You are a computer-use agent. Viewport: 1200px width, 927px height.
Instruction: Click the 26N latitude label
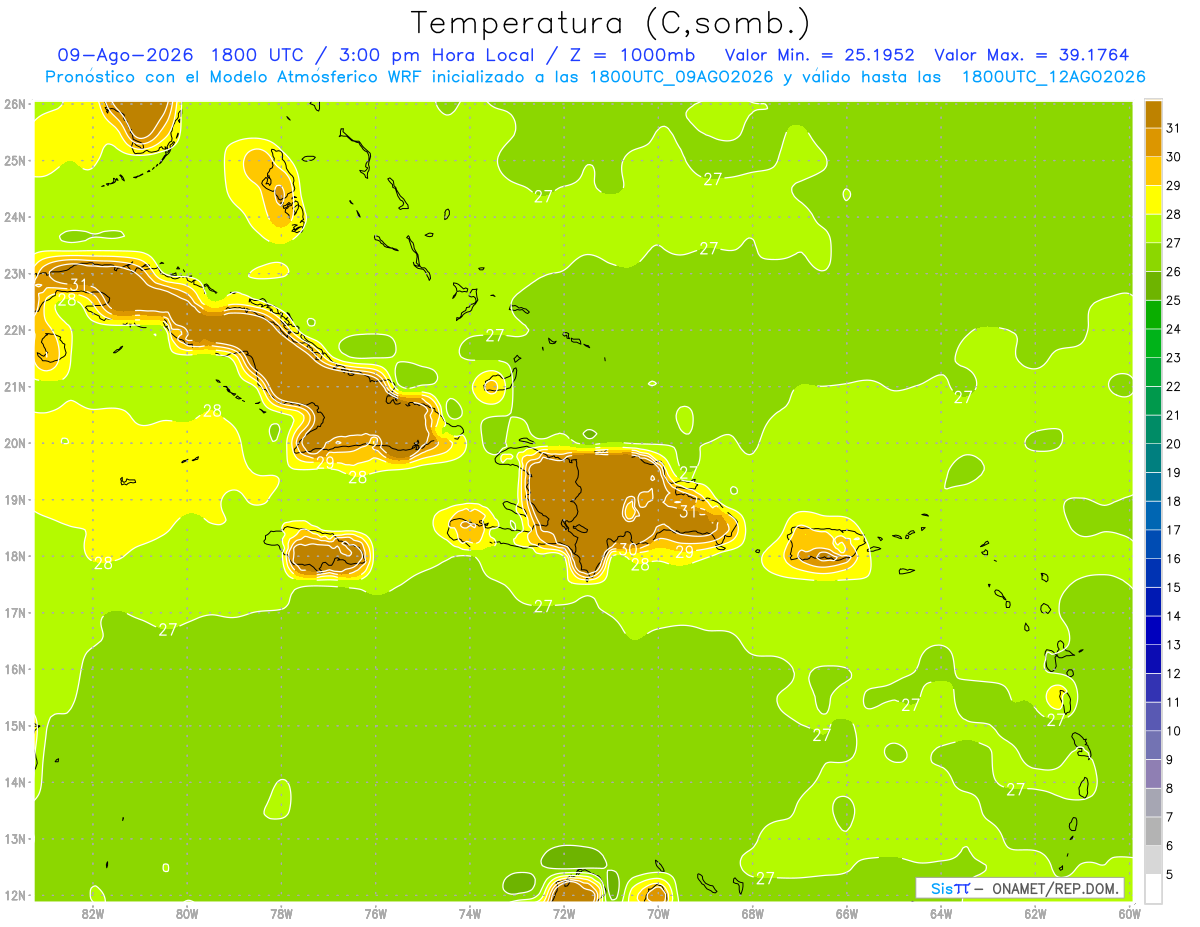click(15, 103)
